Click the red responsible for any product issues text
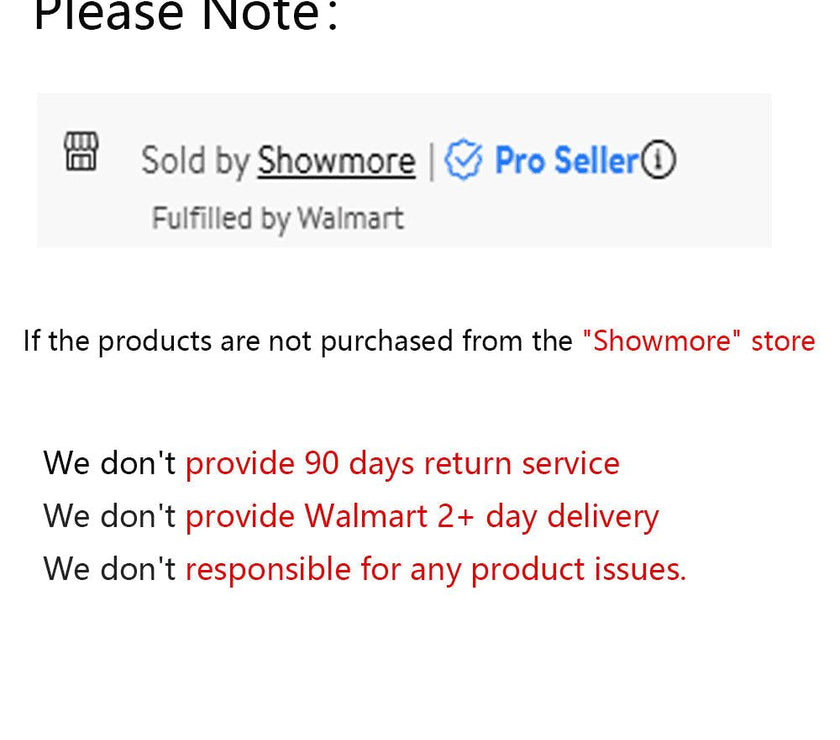This screenshot has height=740, width=840. tap(436, 569)
